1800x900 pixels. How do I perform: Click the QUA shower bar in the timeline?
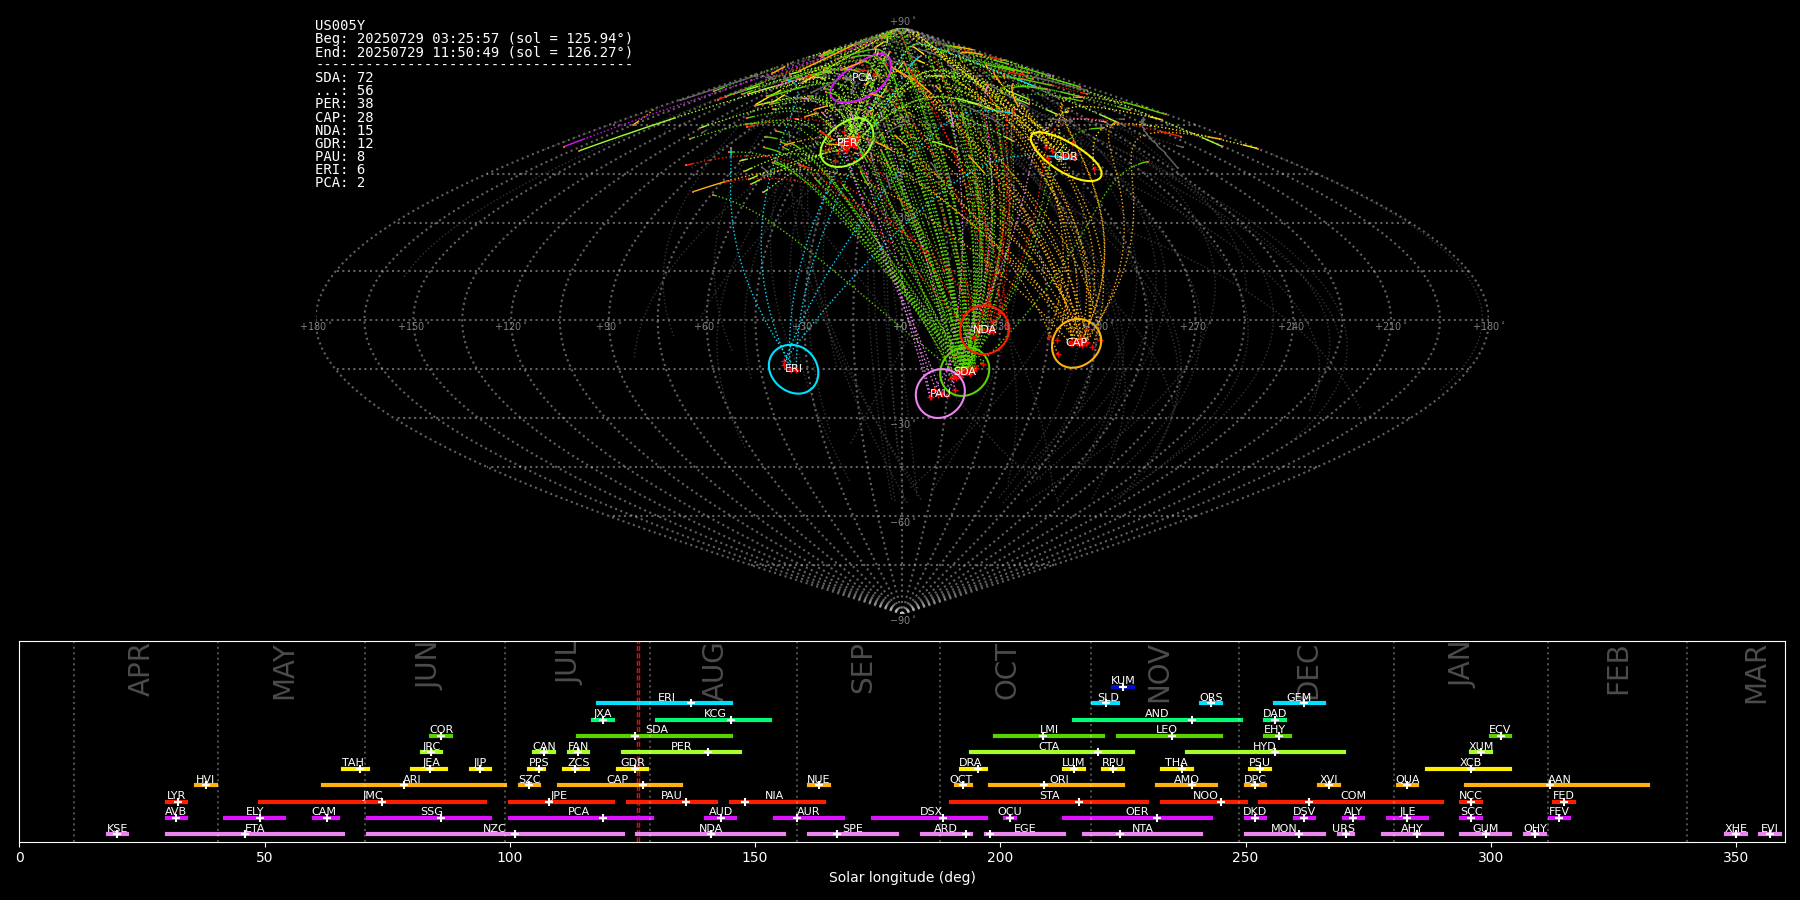pos(1407,785)
